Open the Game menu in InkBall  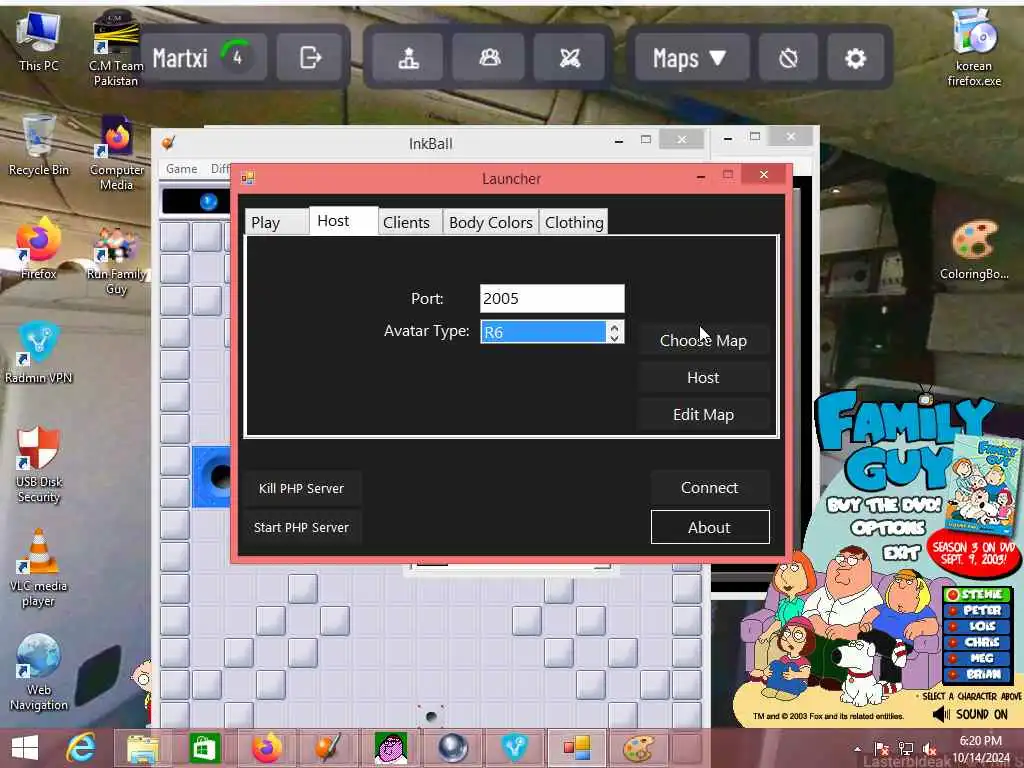pyautogui.click(x=181, y=168)
